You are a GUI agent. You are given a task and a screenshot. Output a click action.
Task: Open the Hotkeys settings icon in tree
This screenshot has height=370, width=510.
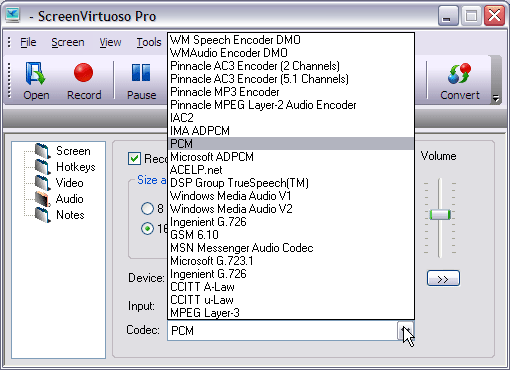42,167
